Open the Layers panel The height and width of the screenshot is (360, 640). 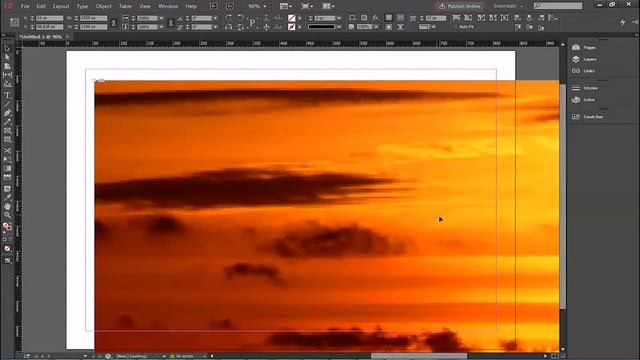click(585, 59)
